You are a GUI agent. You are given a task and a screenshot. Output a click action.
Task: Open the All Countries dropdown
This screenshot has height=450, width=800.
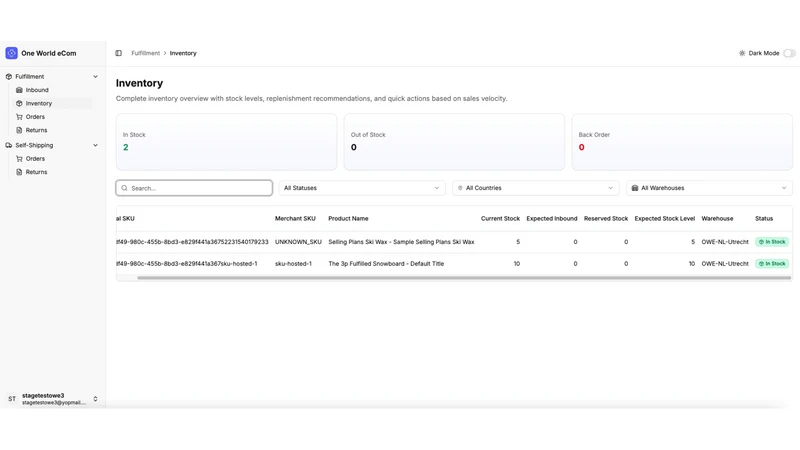click(x=535, y=188)
